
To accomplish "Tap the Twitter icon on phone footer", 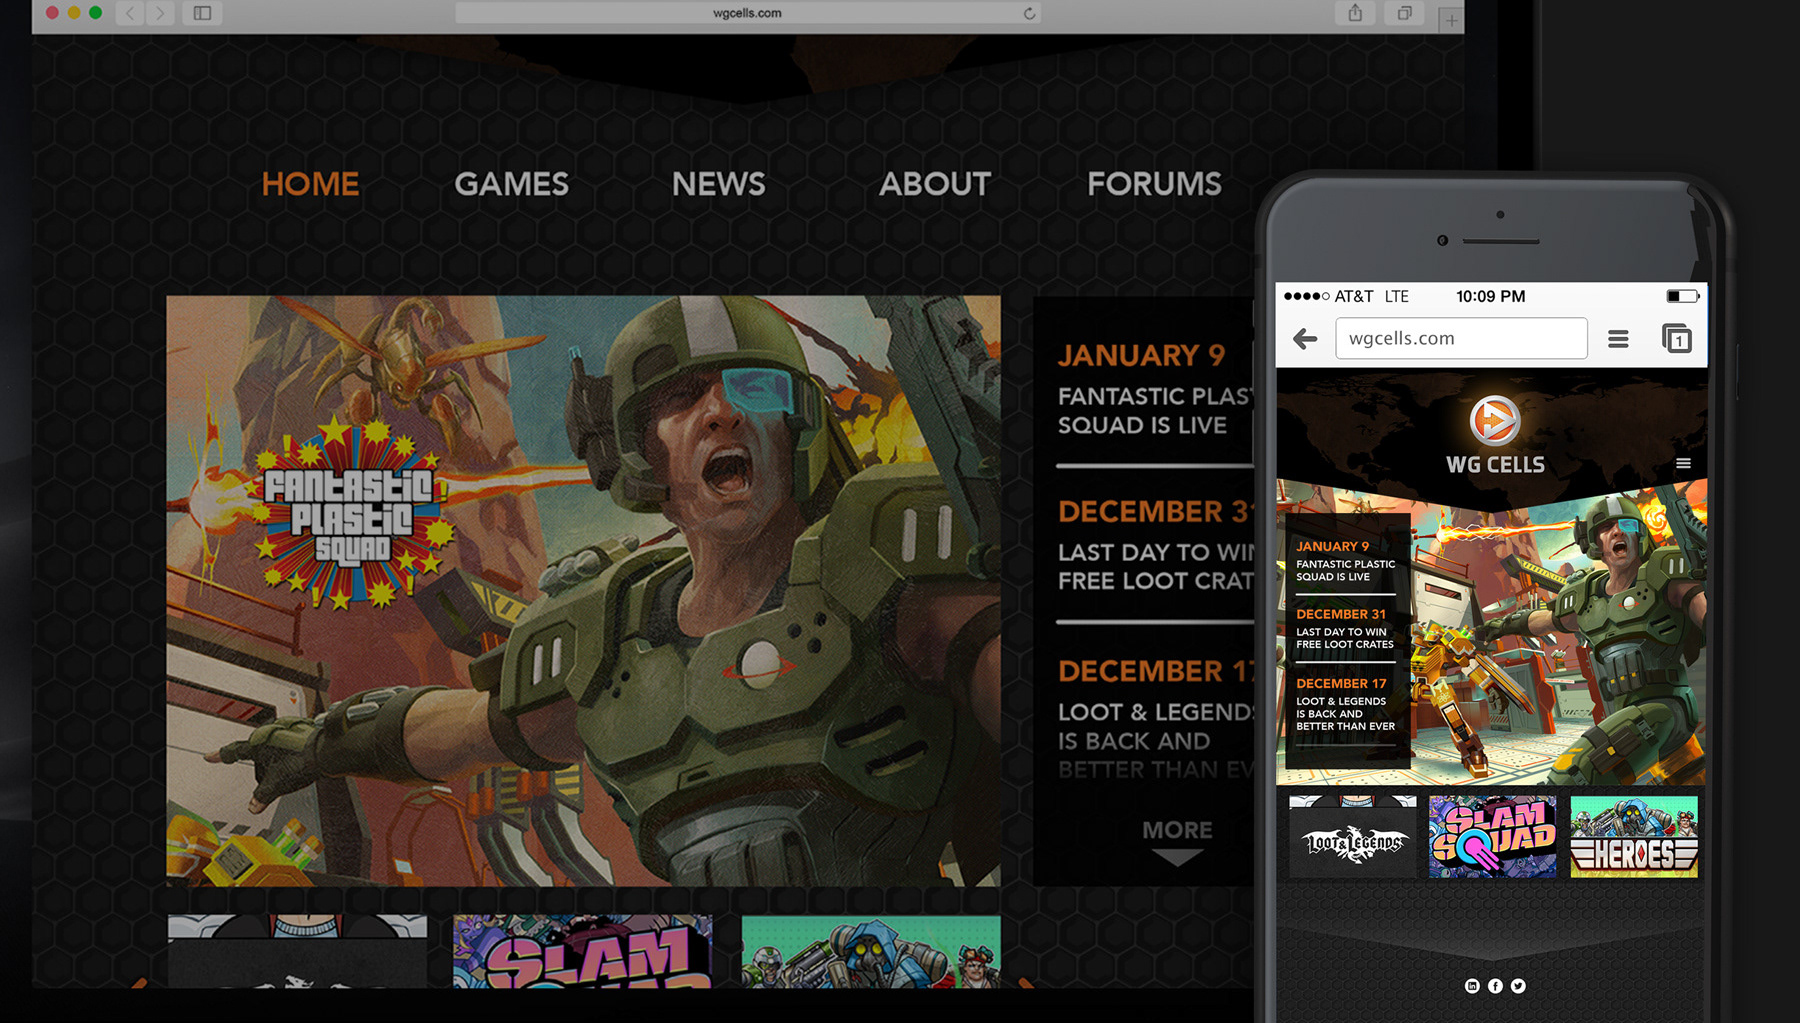I will click(1518, 986).
